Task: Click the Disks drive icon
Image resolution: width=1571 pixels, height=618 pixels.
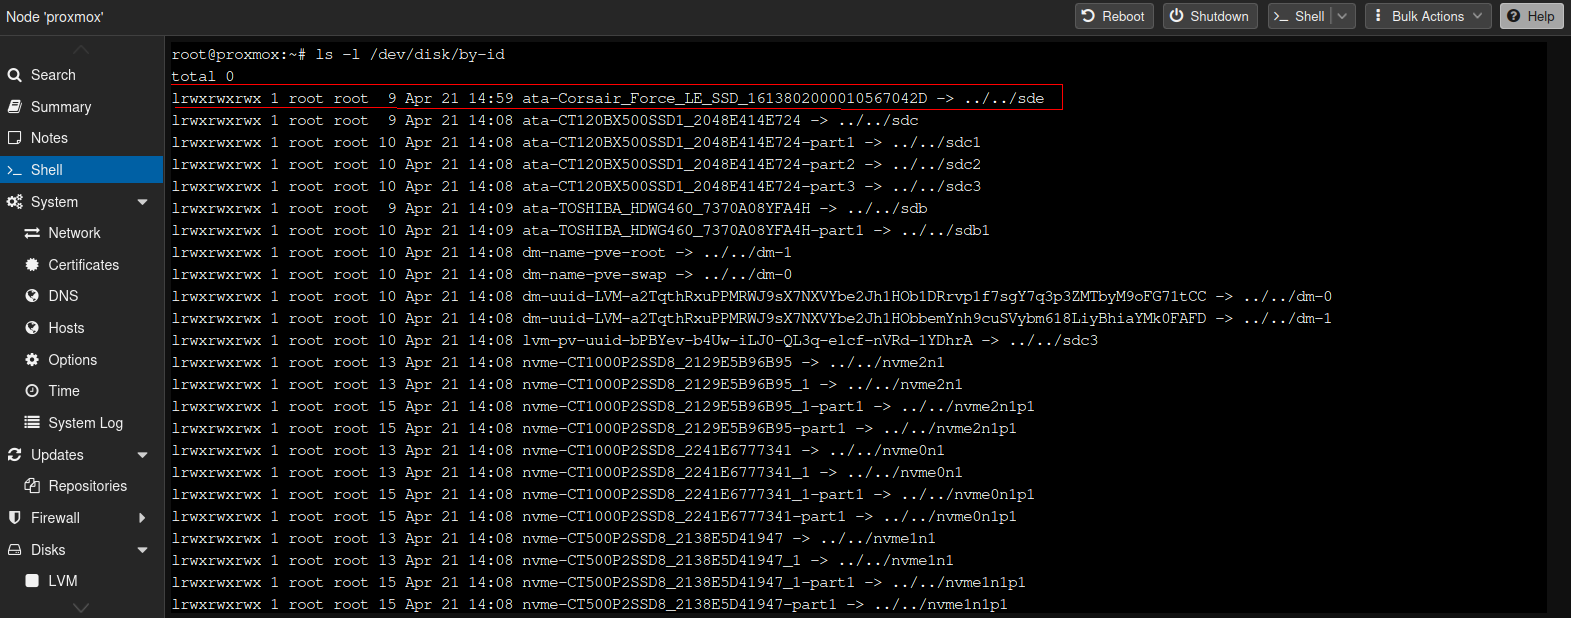Action: tap(14, 550)
